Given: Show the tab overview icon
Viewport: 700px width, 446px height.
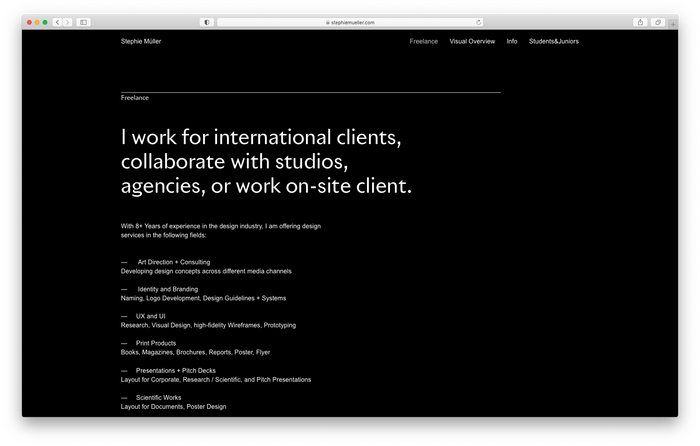Looking at the screenshot, I should 658,22.
